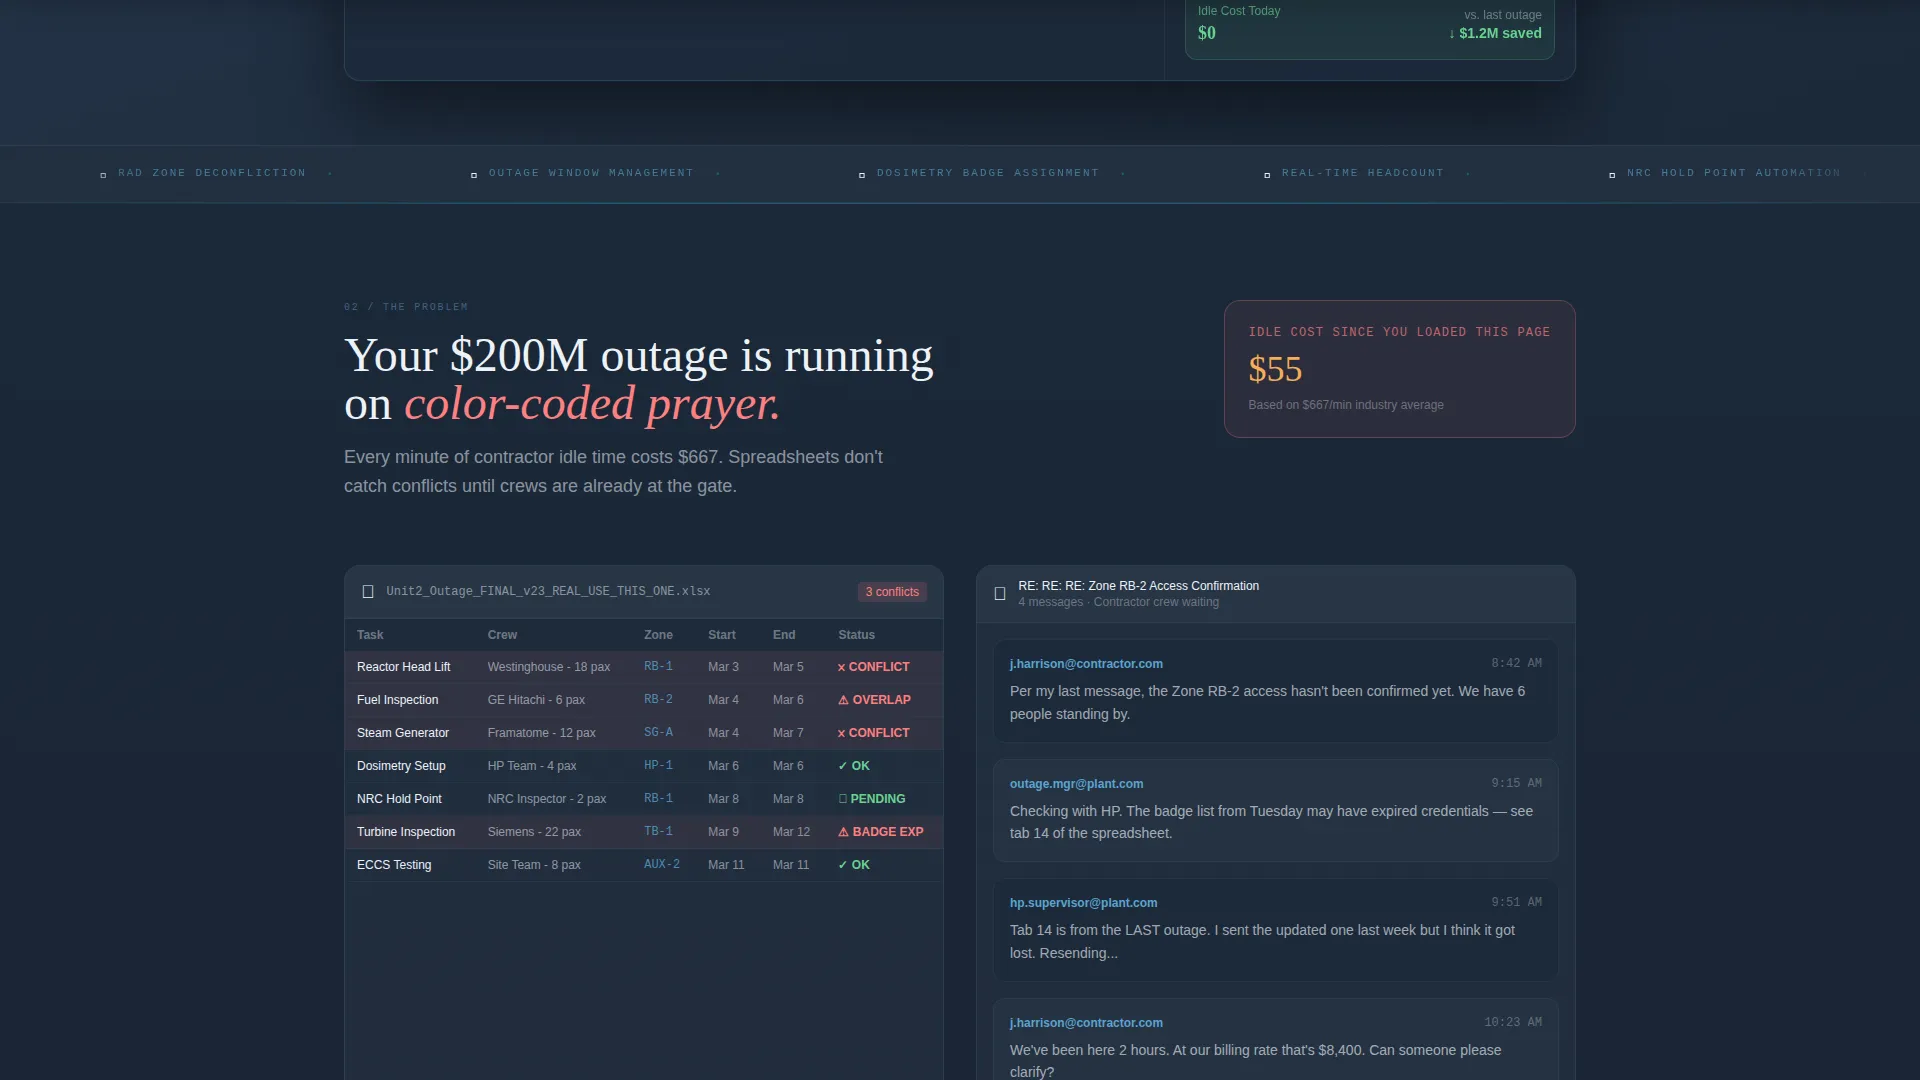Click the spreadsheet file icon beside Unit2_Outage filename
Screen dimensions: 1920x1080
coord(368,592)
